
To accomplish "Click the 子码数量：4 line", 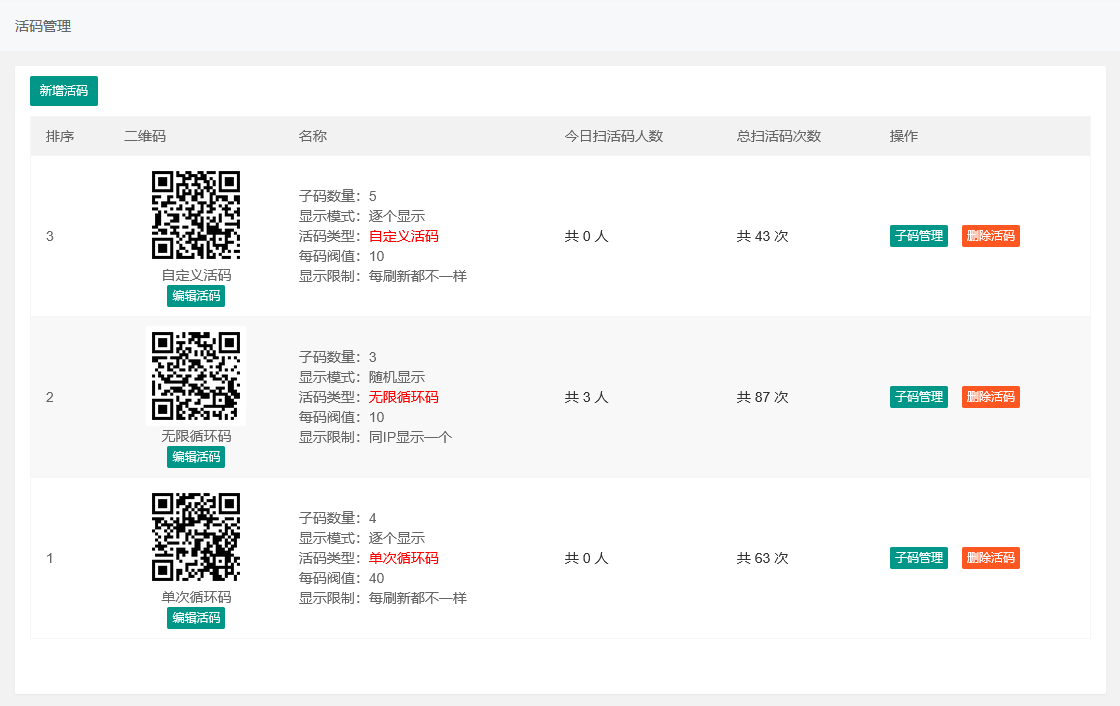I will (337, 518).
